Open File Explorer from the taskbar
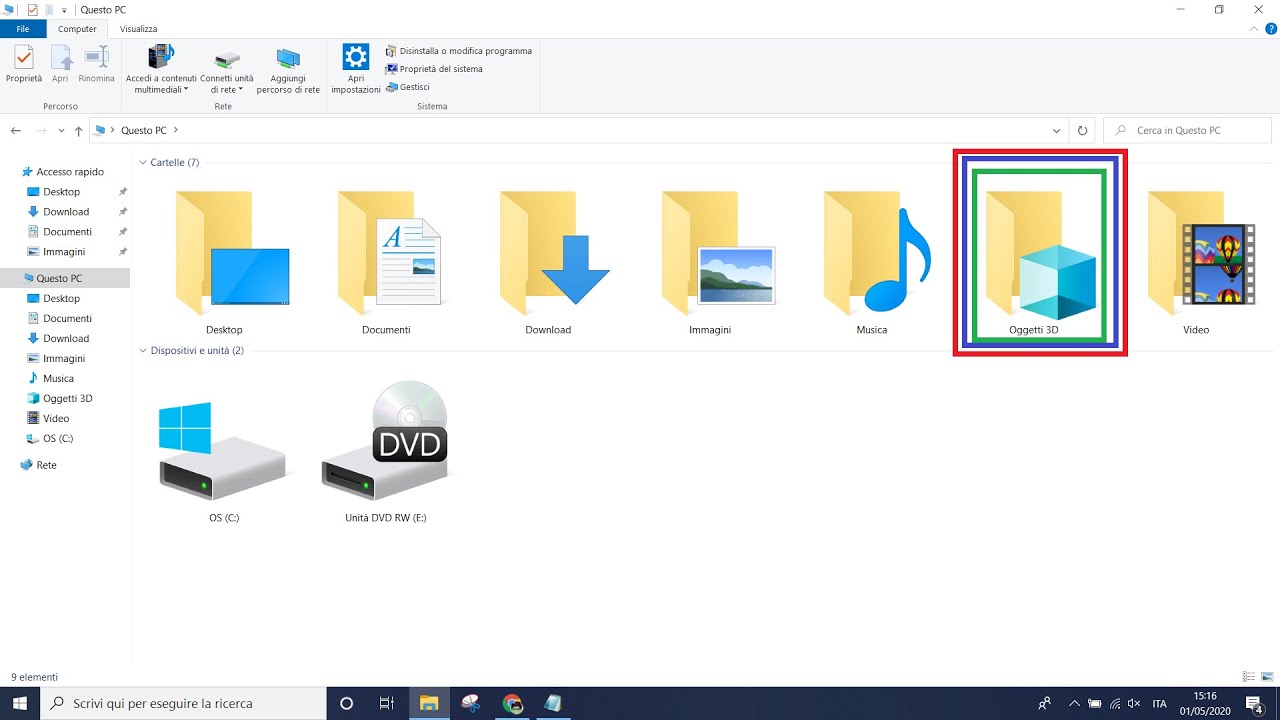Screen dimensions: 1280x720 429,703
